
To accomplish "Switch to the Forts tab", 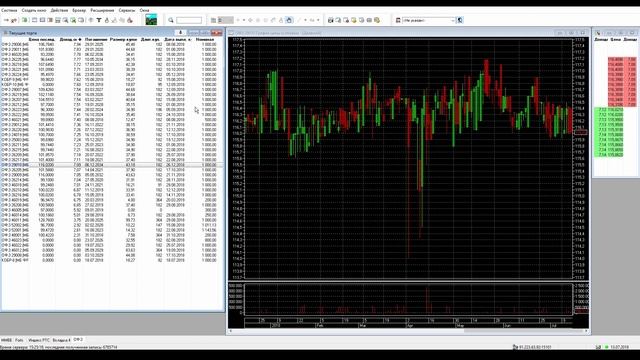I will [19, 340].
